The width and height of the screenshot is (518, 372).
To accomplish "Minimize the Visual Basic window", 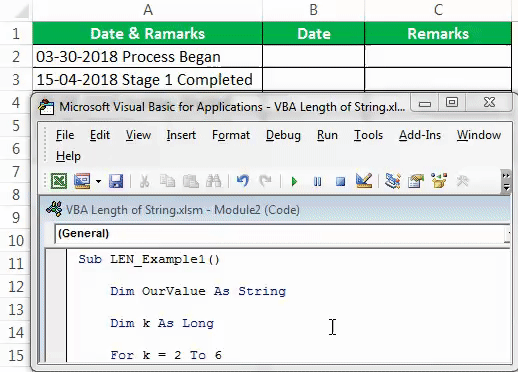I will click(425, 103).
